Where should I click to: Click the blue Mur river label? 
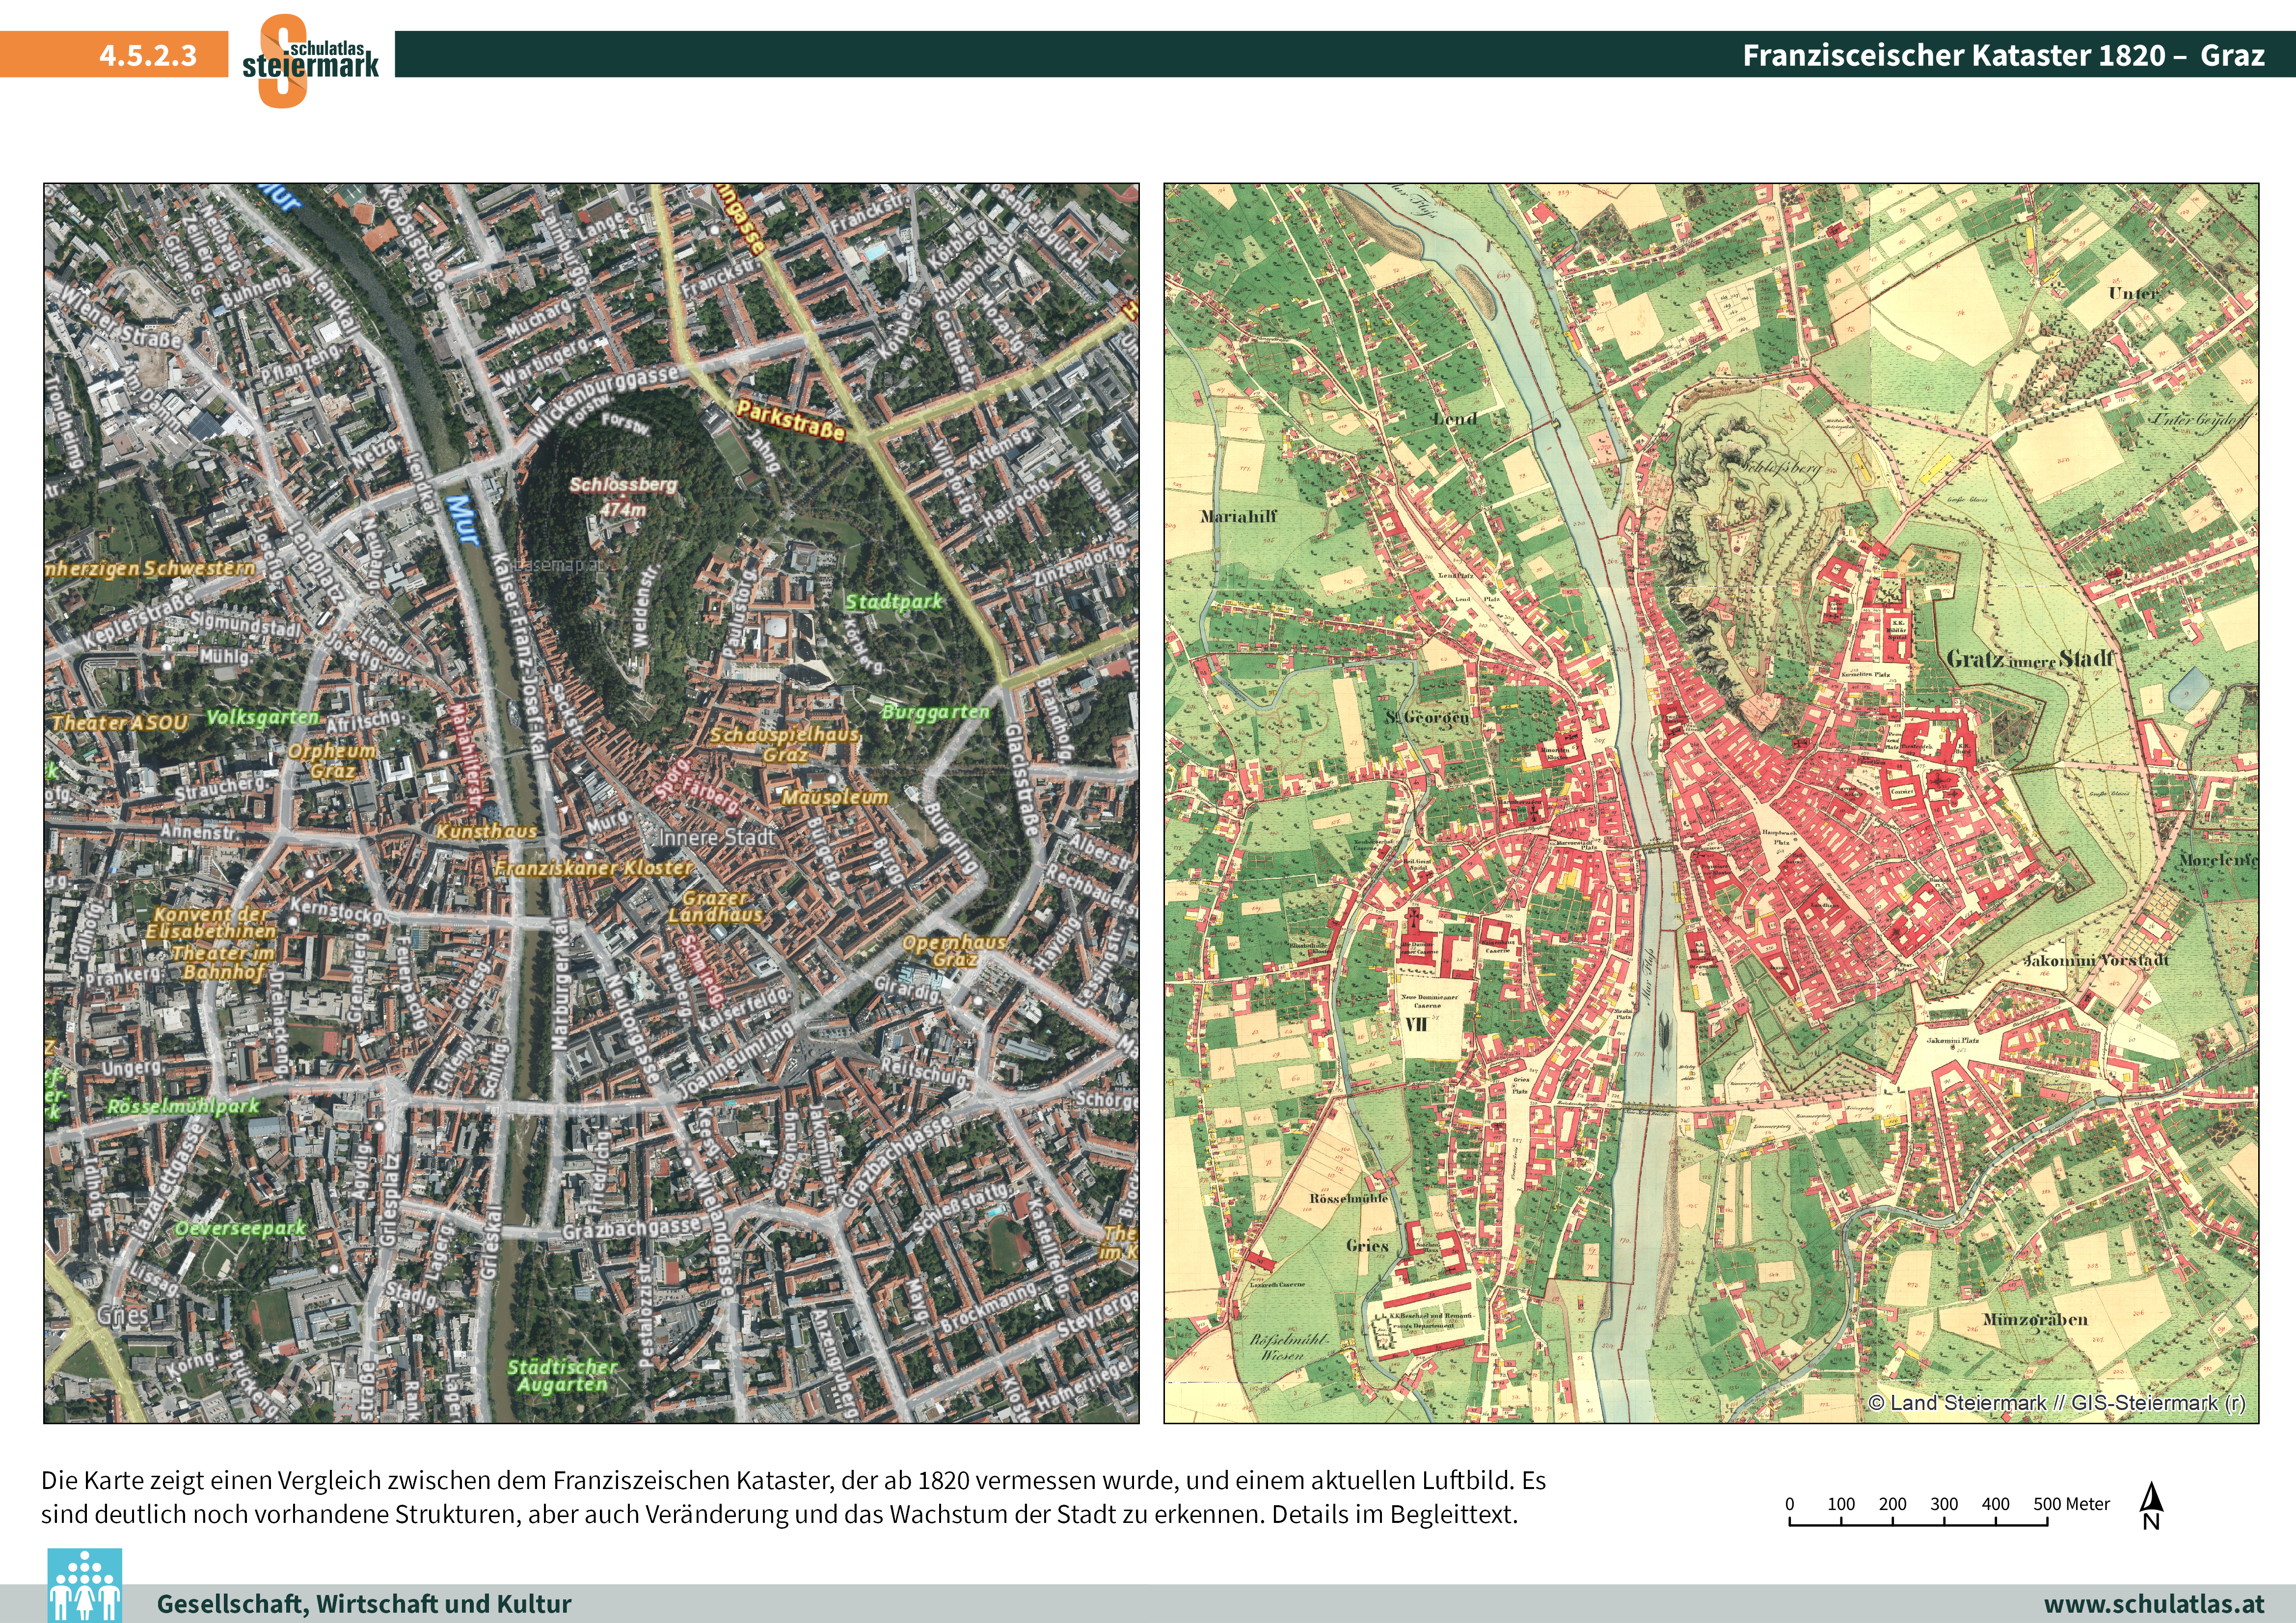462,519
